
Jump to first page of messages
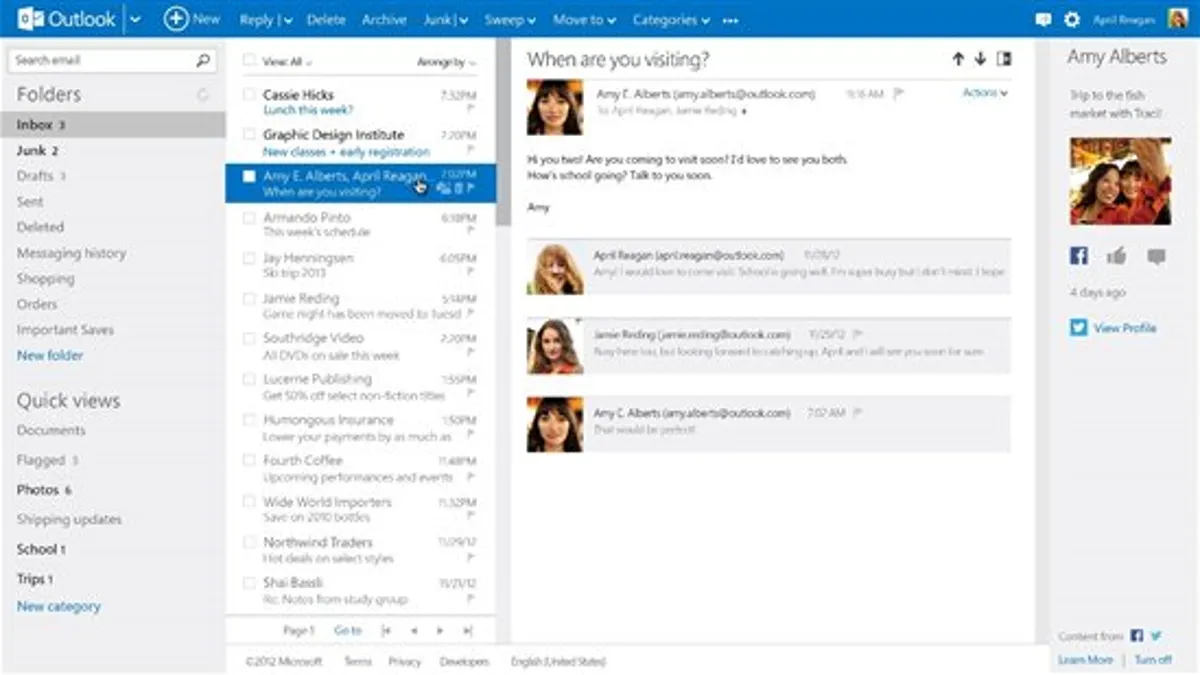click(x=387, y=631)
